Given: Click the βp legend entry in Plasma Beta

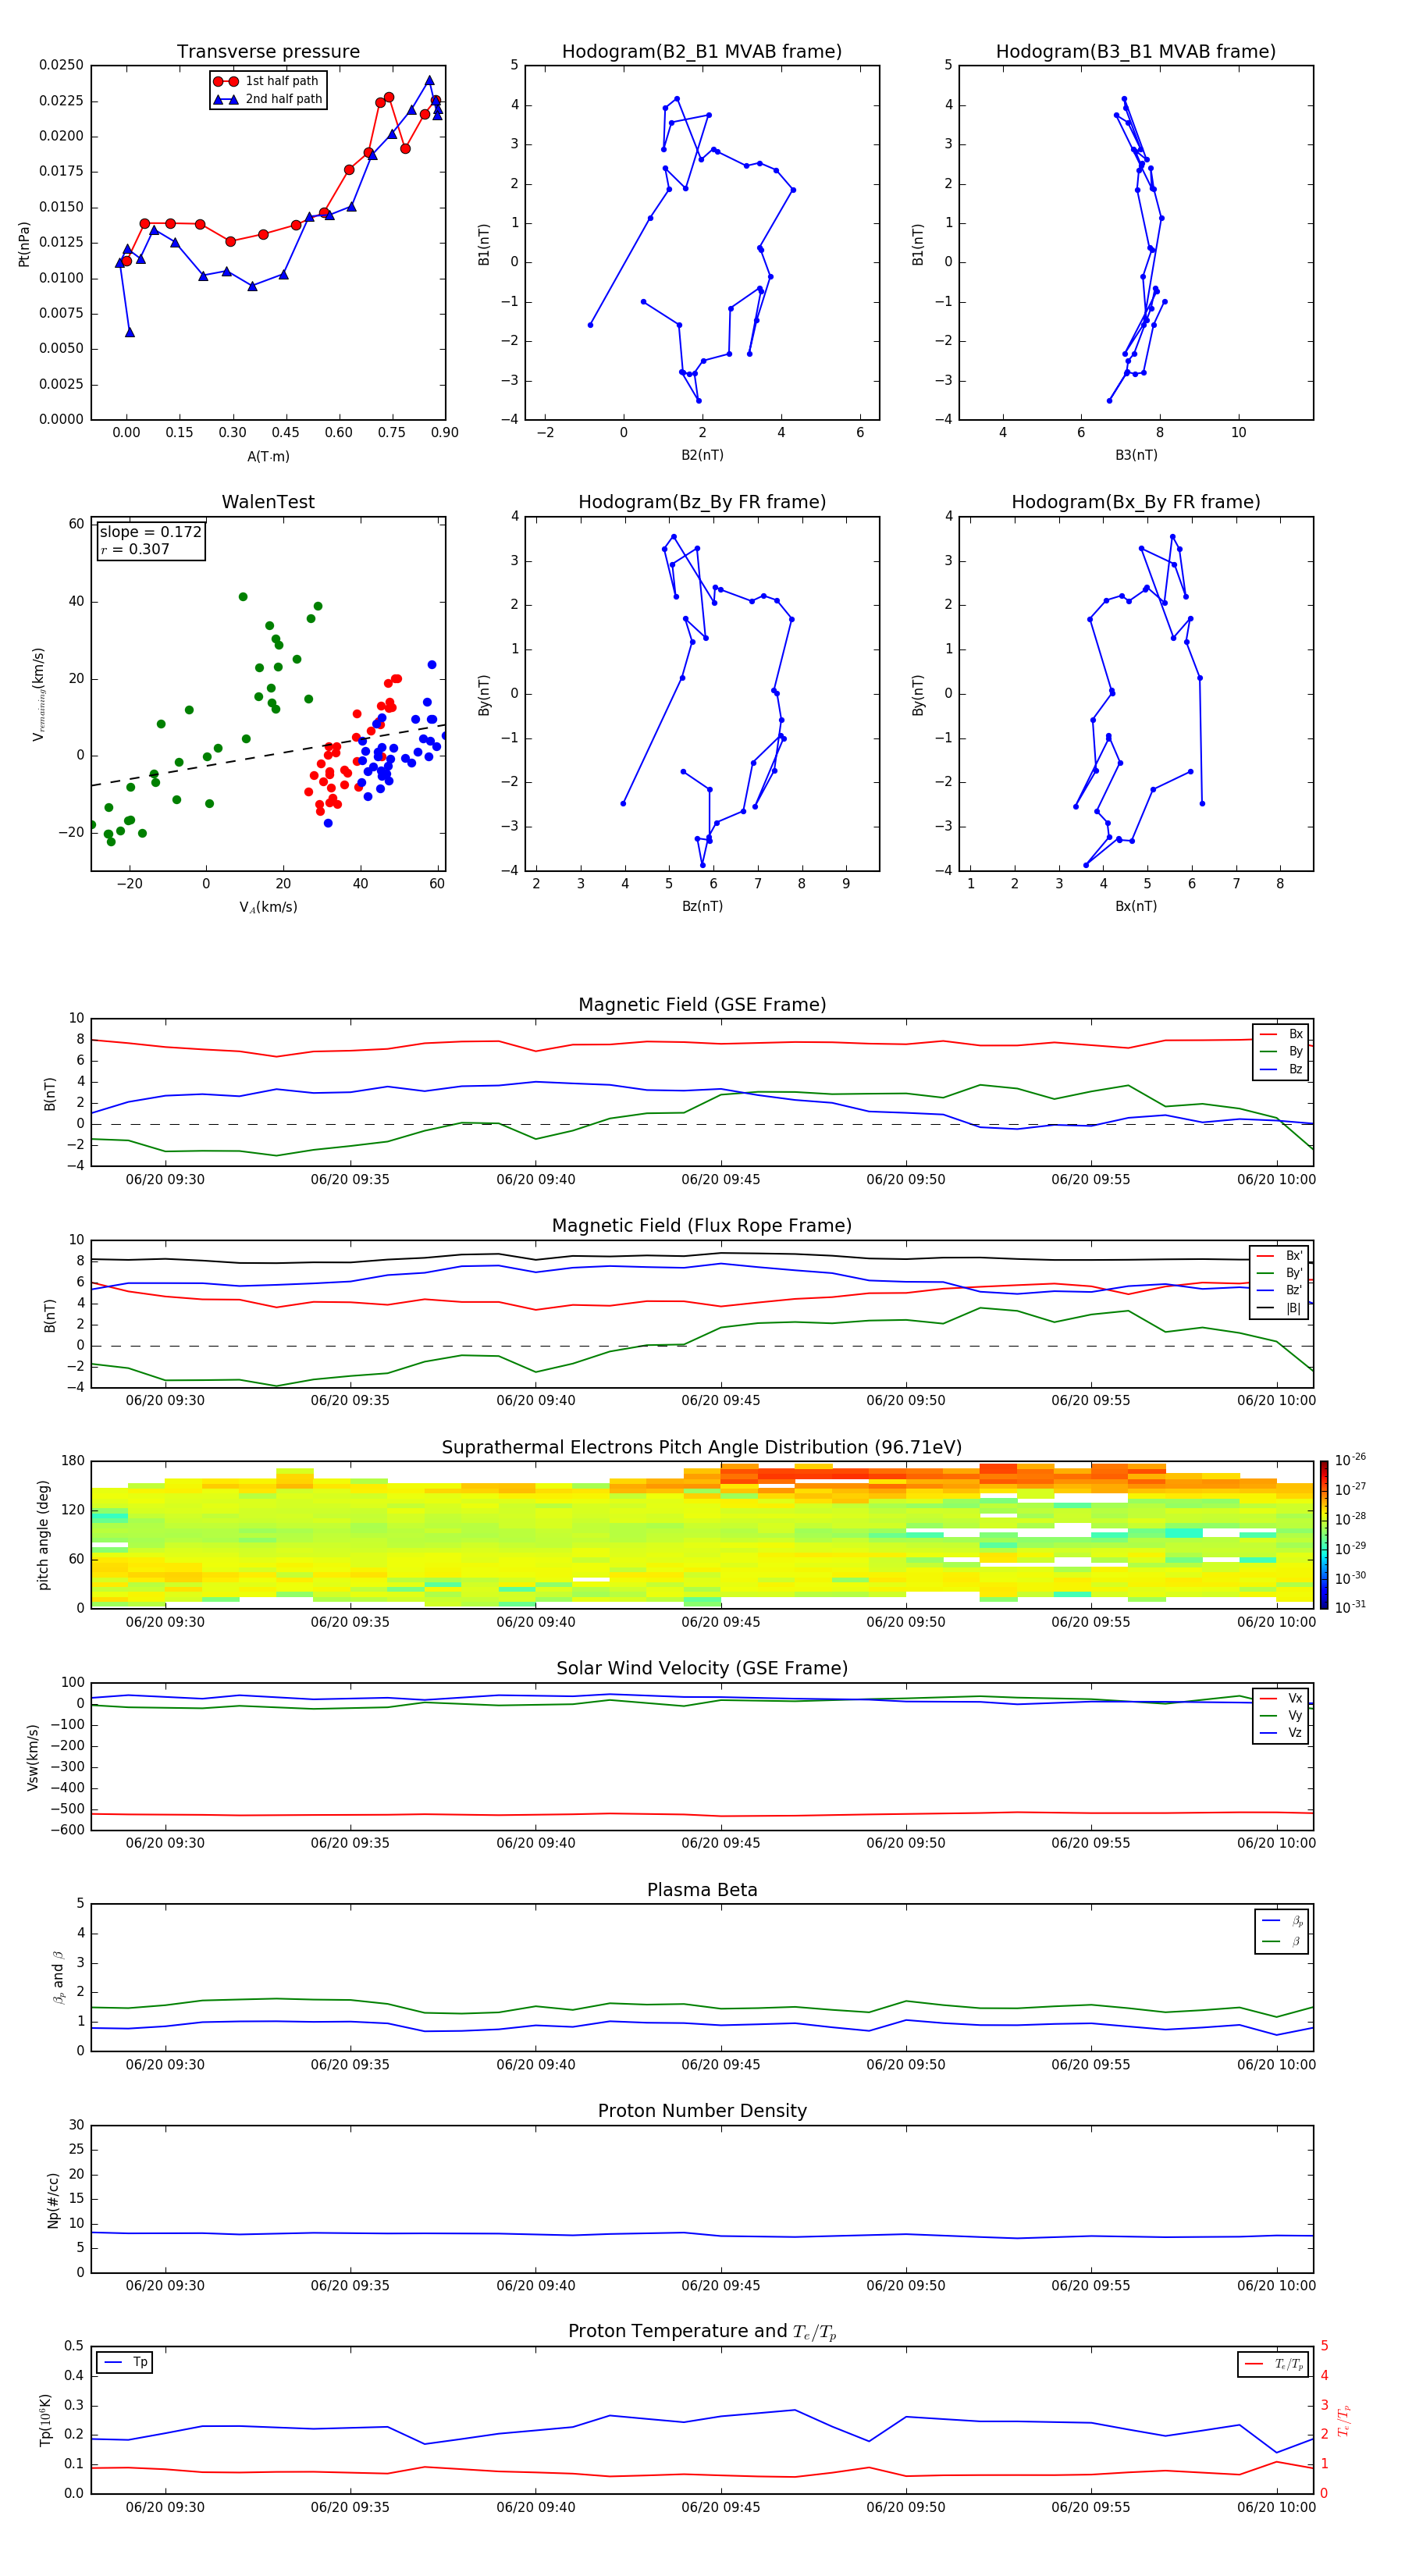Looking at the screenshot, I should (1283, 1921).
